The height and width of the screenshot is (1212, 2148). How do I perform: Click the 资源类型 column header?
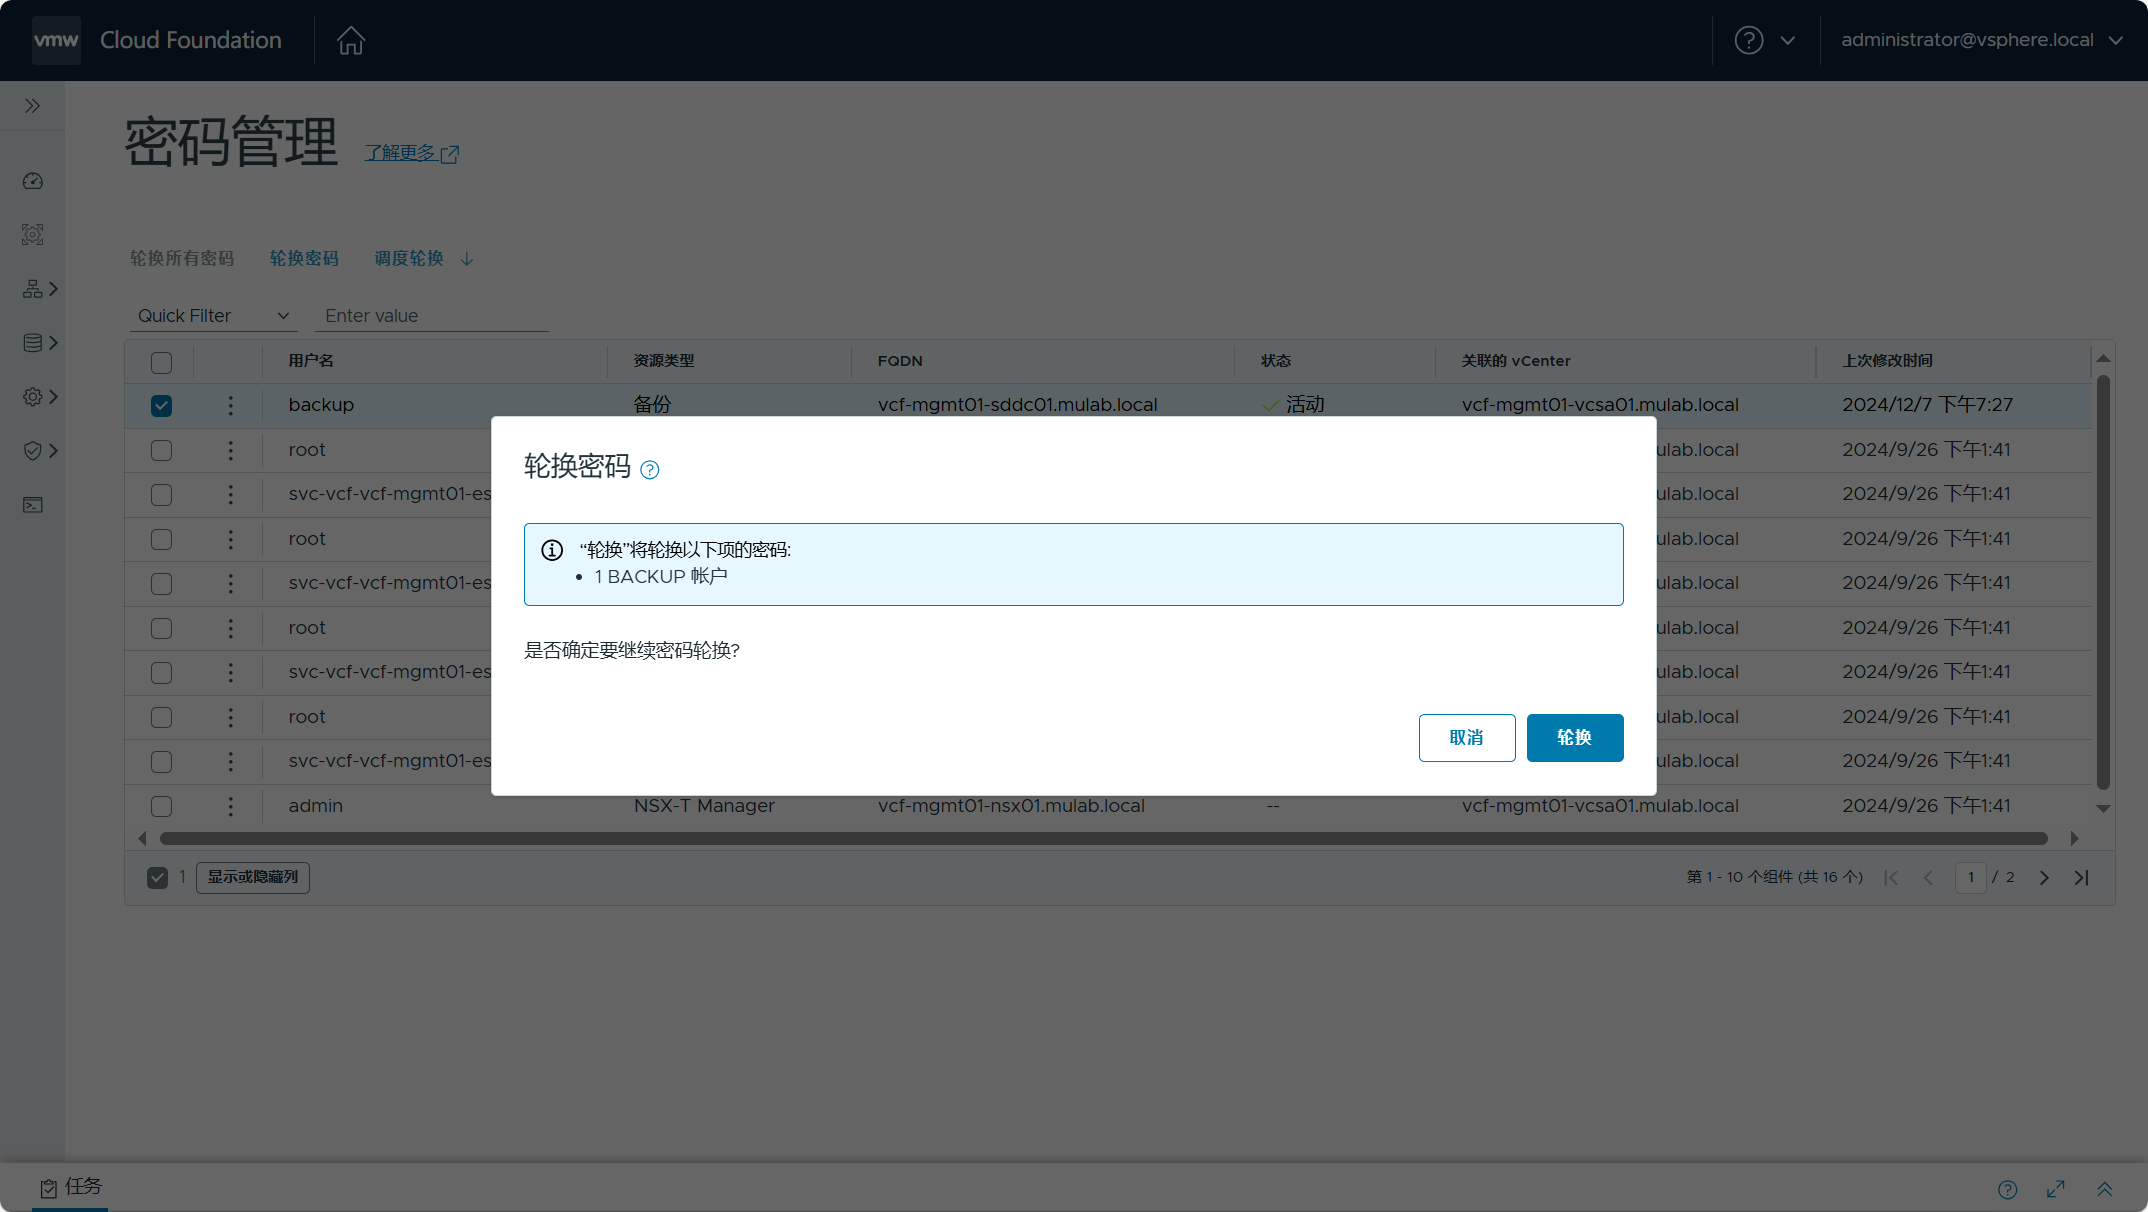[664, 361]
